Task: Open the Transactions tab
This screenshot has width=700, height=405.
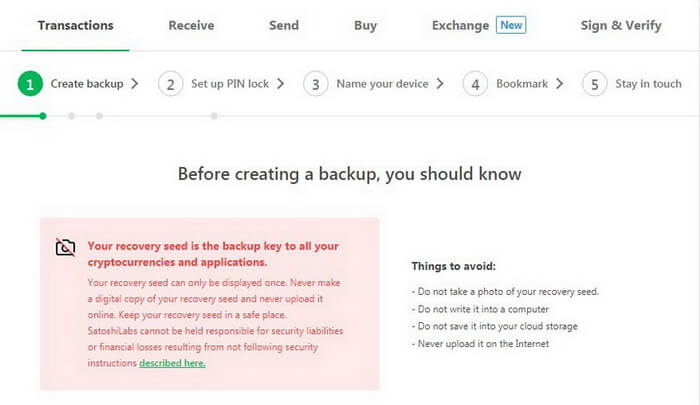Action: click(75, 25)
